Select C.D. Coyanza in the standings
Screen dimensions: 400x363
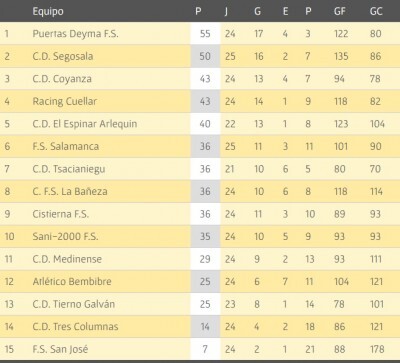[62, 79]
